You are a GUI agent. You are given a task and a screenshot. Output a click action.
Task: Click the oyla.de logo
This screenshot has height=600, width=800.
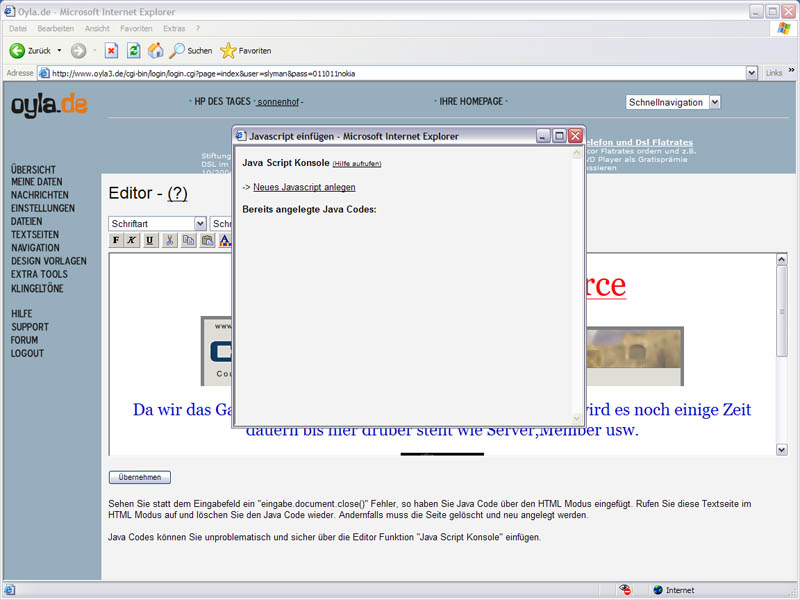coord(49,105)
